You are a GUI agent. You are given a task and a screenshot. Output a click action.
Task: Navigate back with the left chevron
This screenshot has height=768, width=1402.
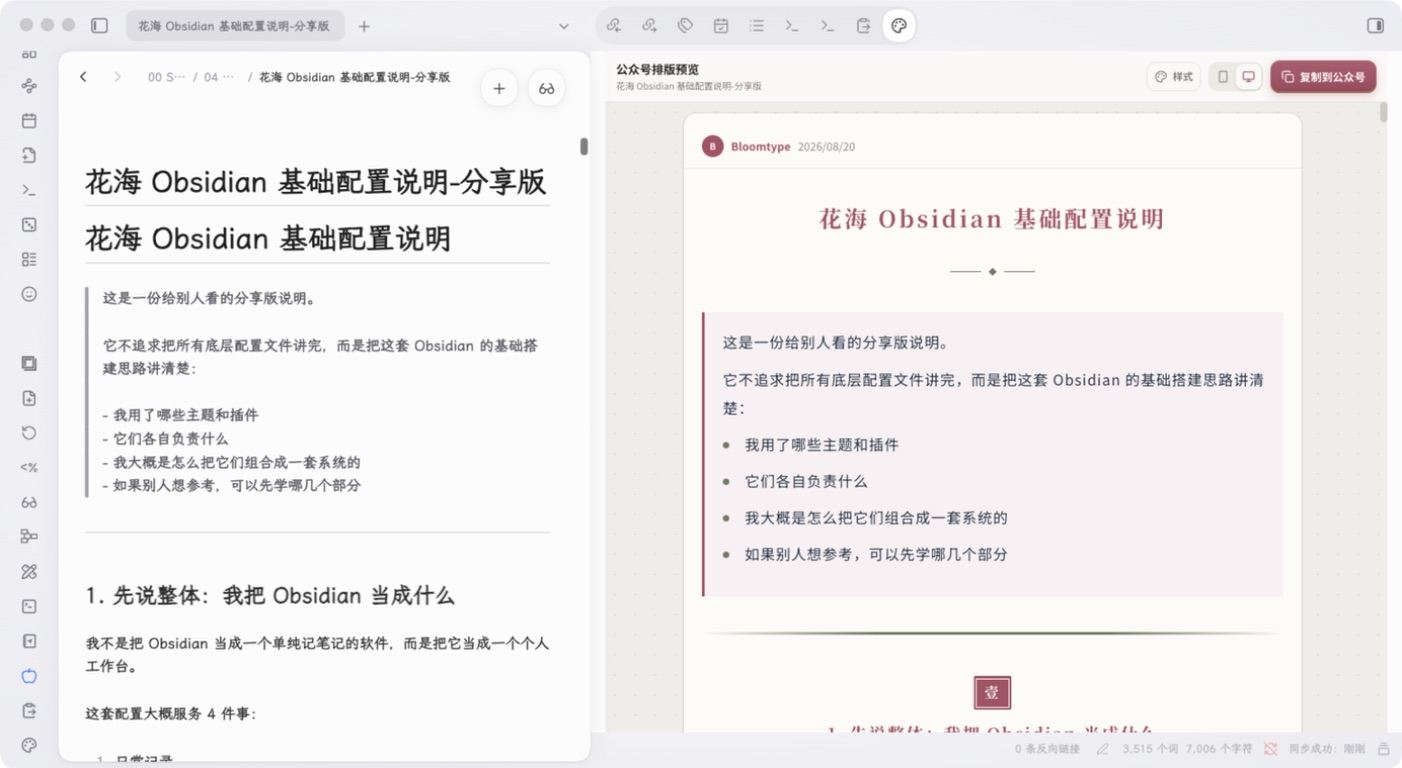coord(83,77)
